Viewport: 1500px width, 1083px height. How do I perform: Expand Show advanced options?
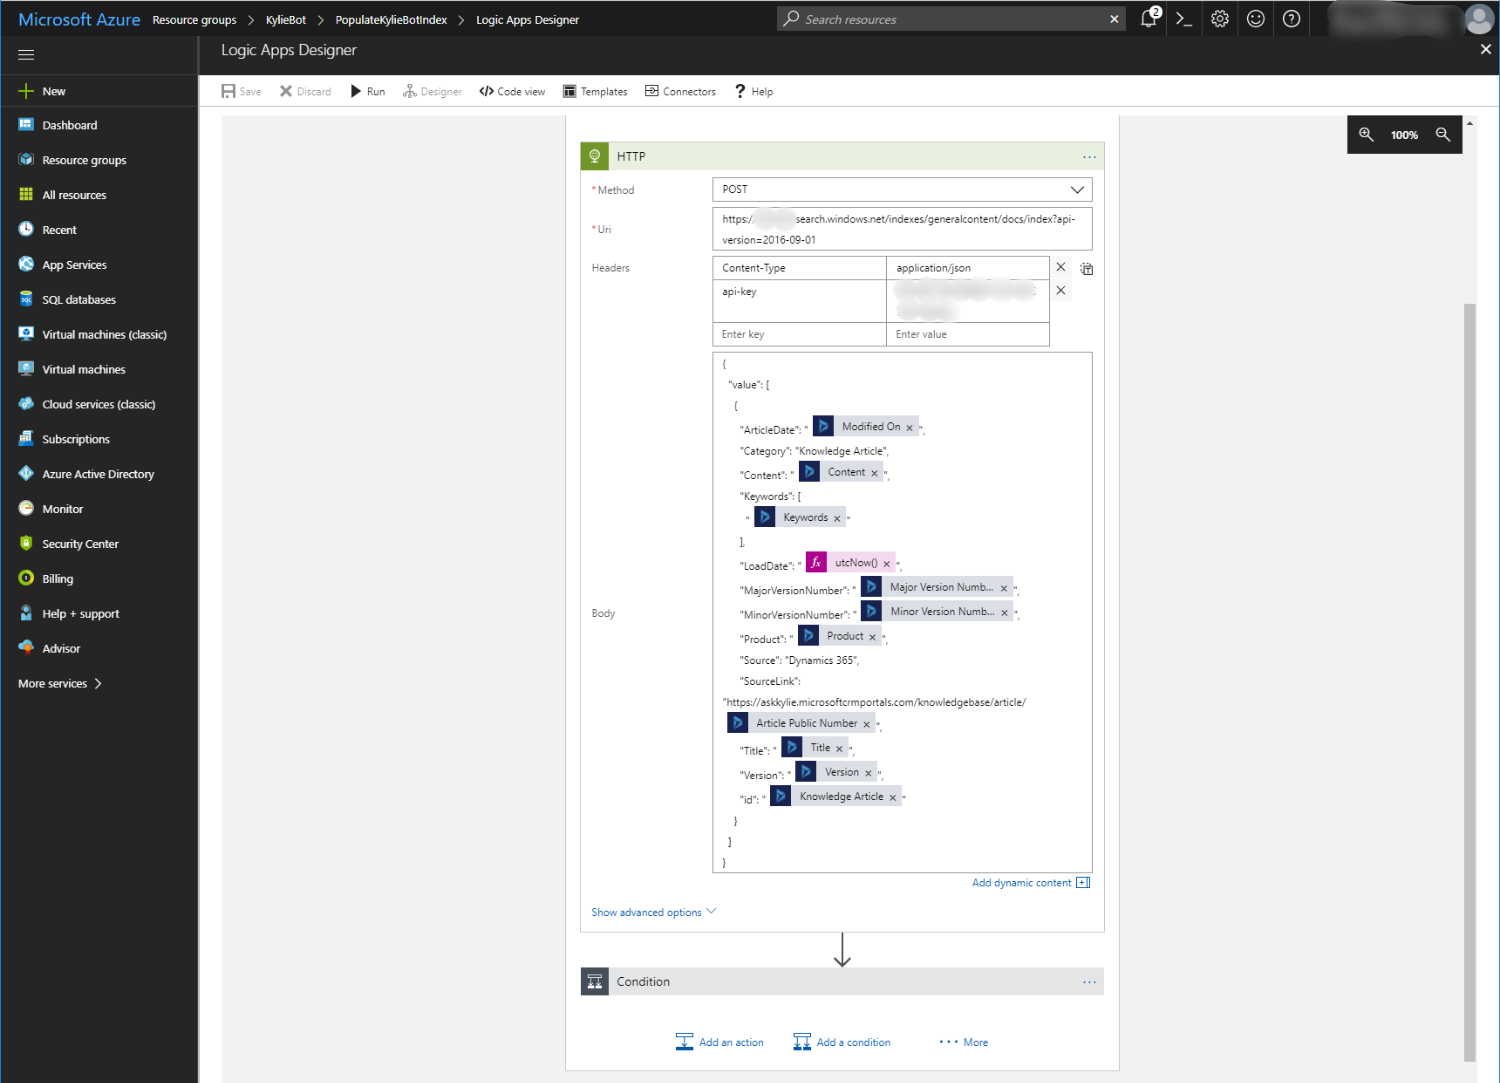coord(654,912)
